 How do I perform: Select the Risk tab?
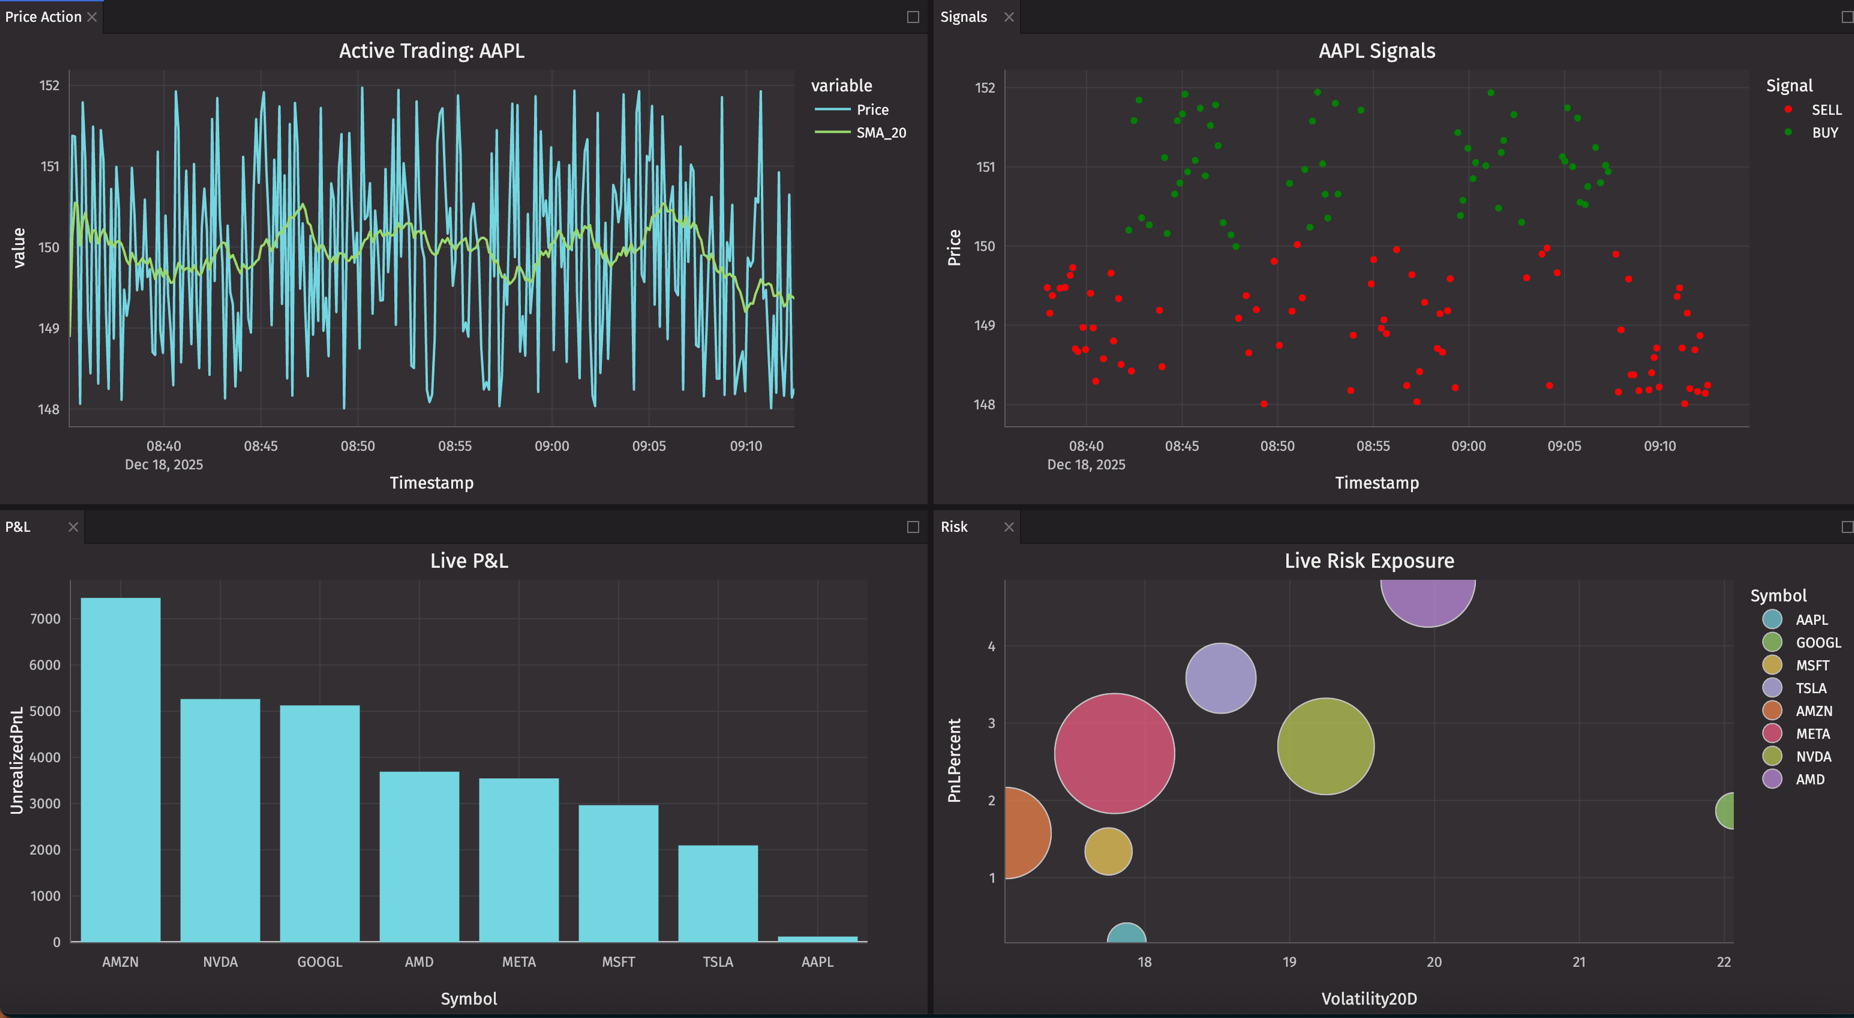click(x=954, y=527)
